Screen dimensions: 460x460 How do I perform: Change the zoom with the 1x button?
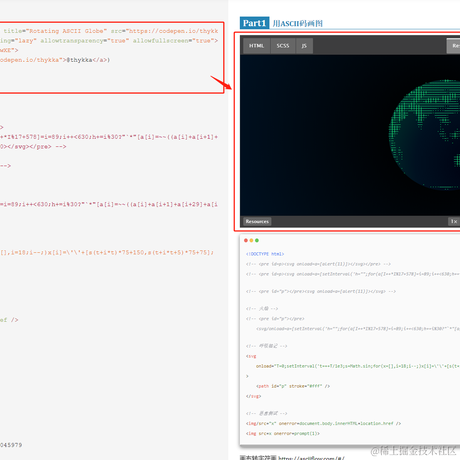454,221
